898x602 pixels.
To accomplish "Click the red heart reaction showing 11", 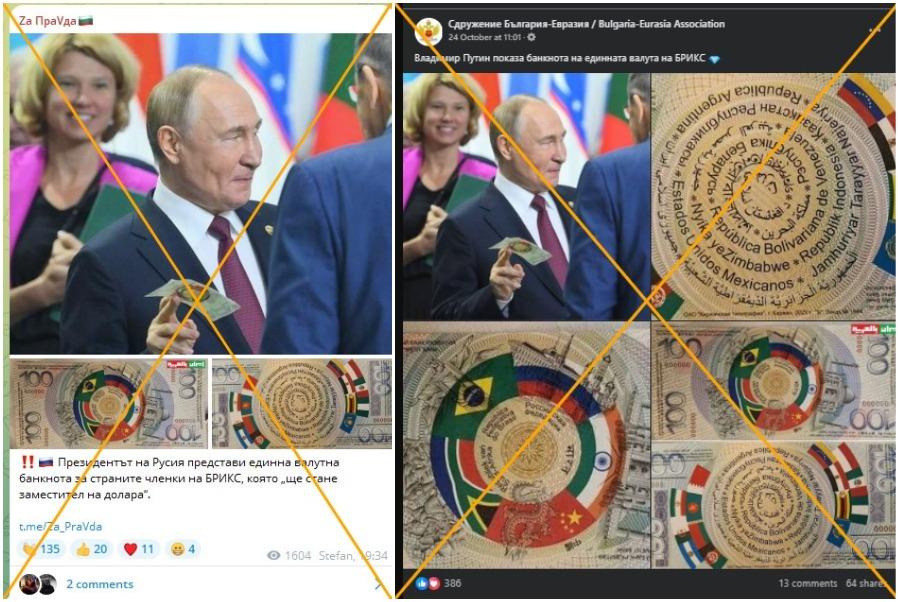I will [x=139, y=549].
